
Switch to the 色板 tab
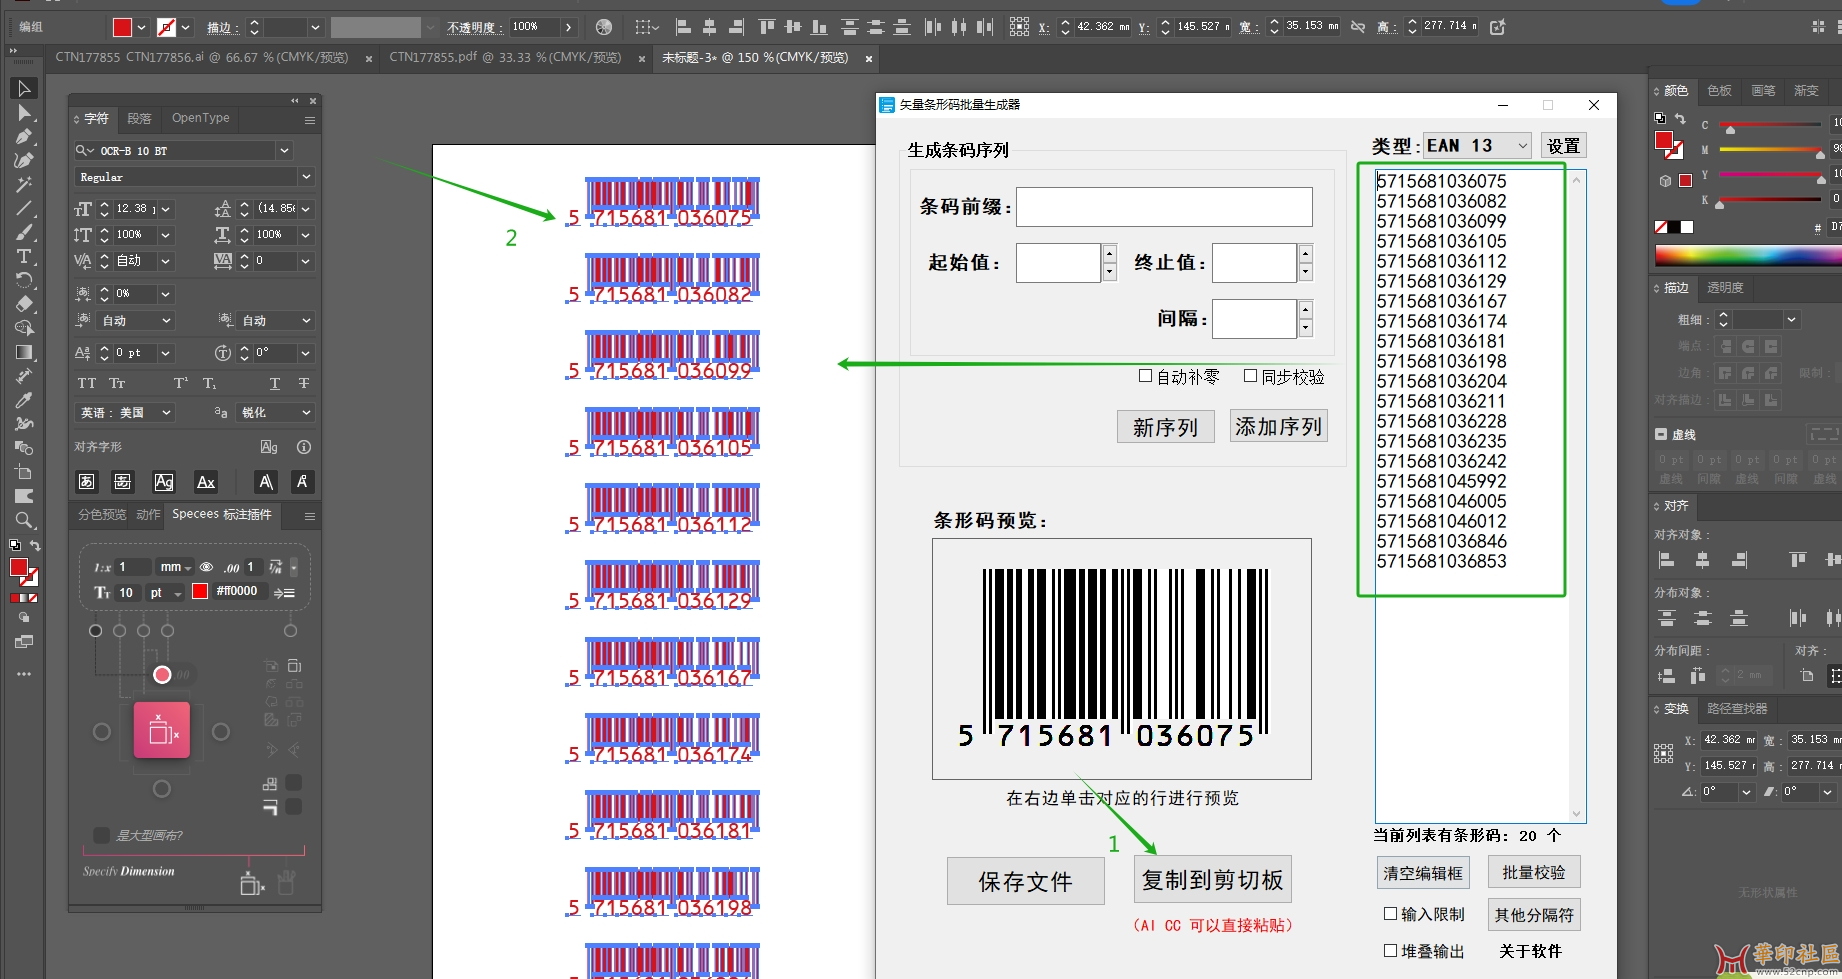point(1719,91)
